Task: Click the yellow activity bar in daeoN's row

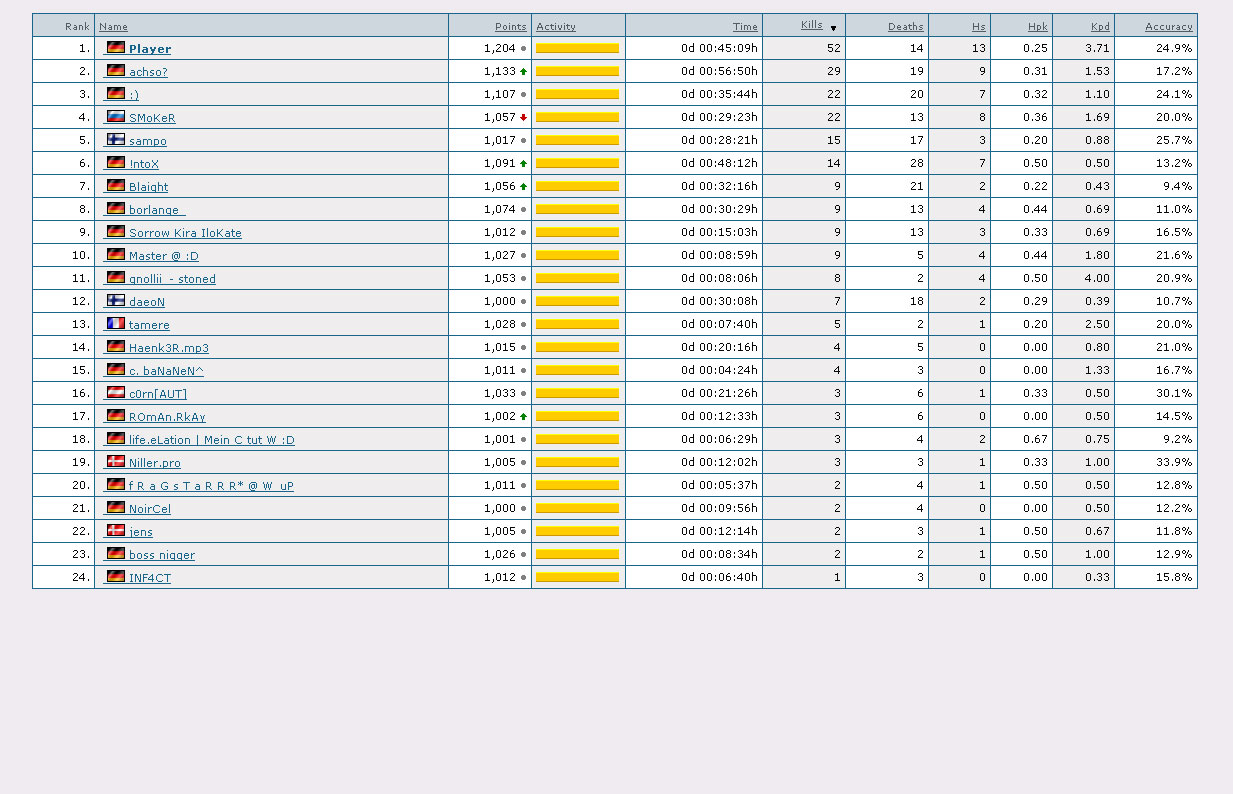Action: point(577,302)
